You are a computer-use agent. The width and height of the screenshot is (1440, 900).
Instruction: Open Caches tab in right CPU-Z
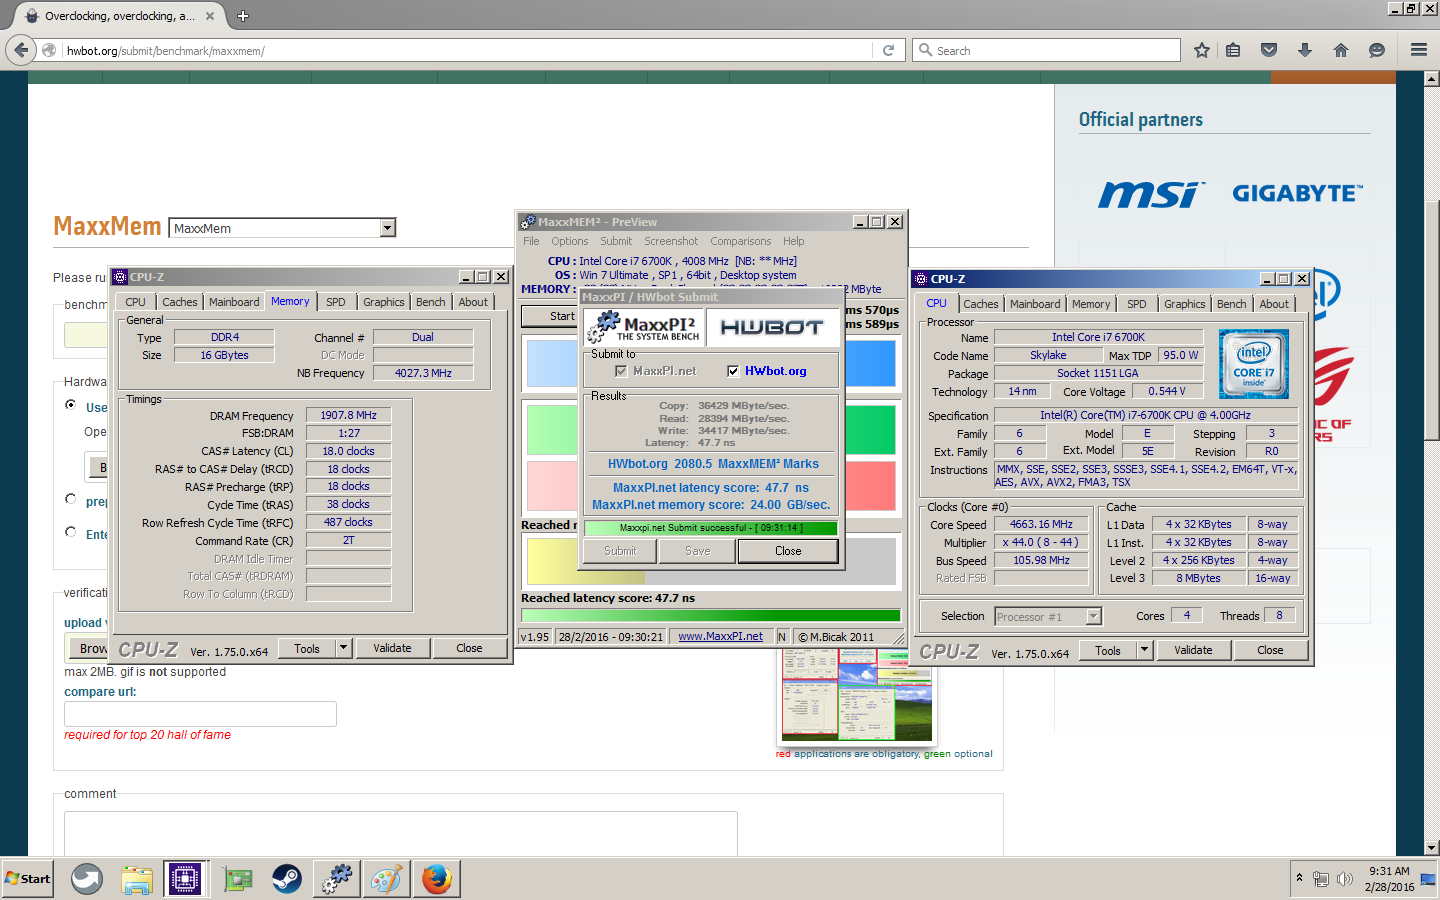click(x=981, y=304)
